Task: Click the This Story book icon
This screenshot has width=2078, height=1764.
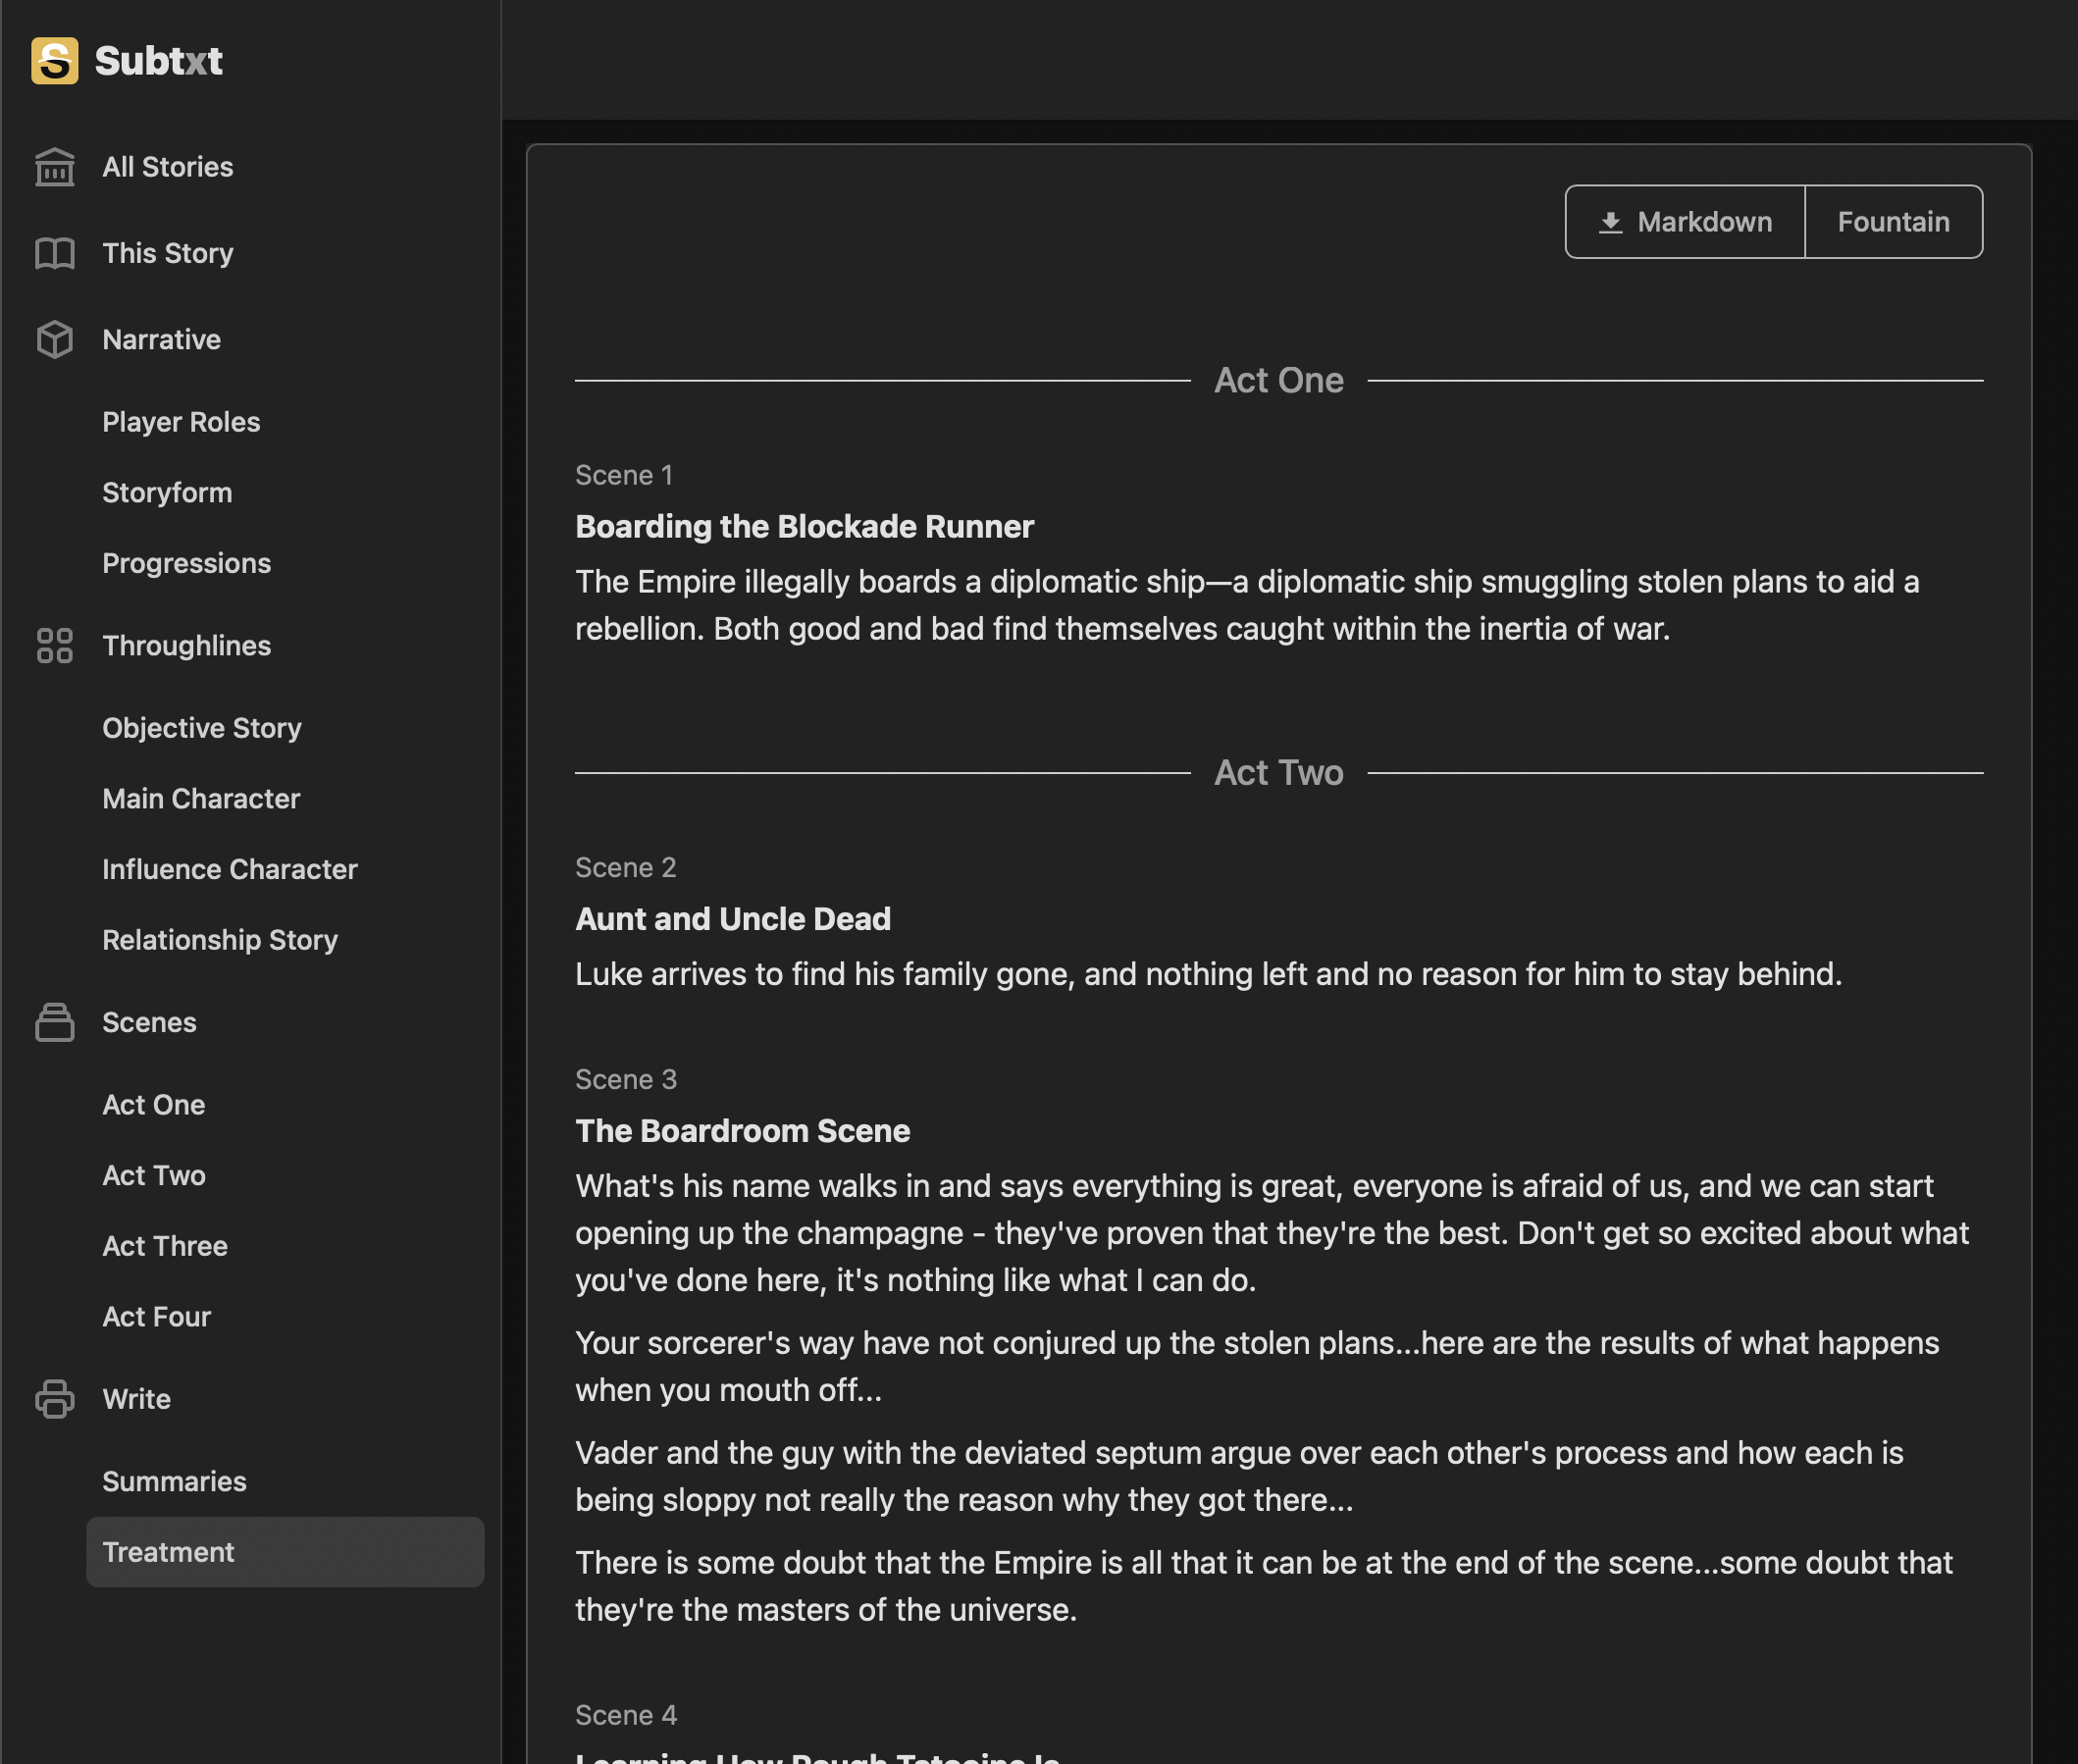Action: coord(55,253)
